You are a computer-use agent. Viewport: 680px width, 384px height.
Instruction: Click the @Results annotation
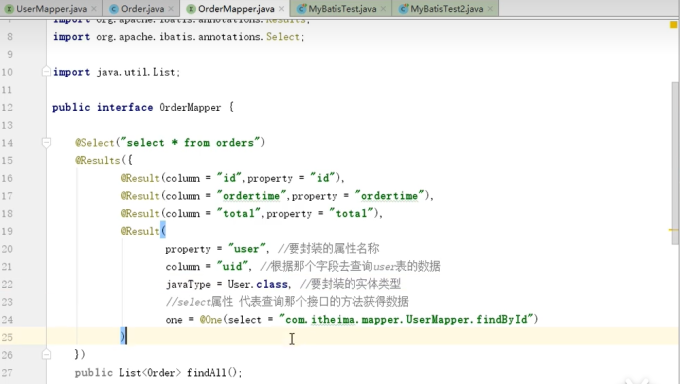point(98,160)
